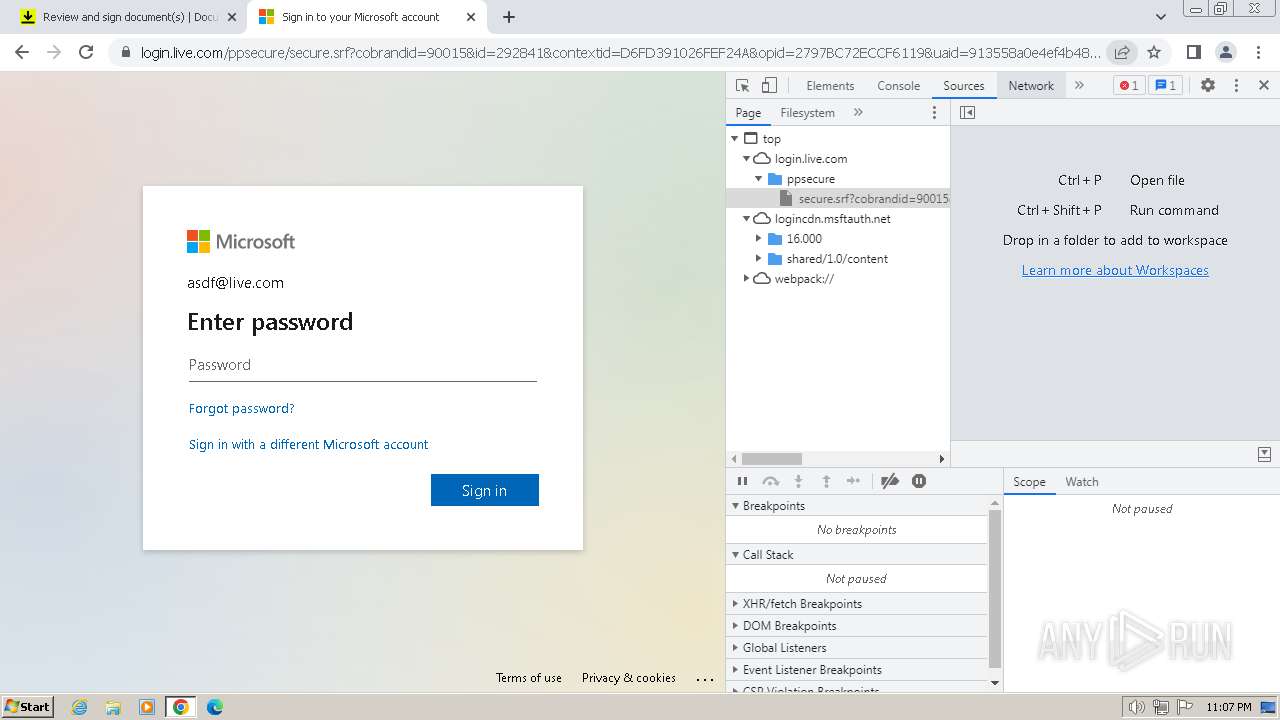Select the Filesystem navigator tab
Screen dimensions: 1280x720
coord(807,113)
